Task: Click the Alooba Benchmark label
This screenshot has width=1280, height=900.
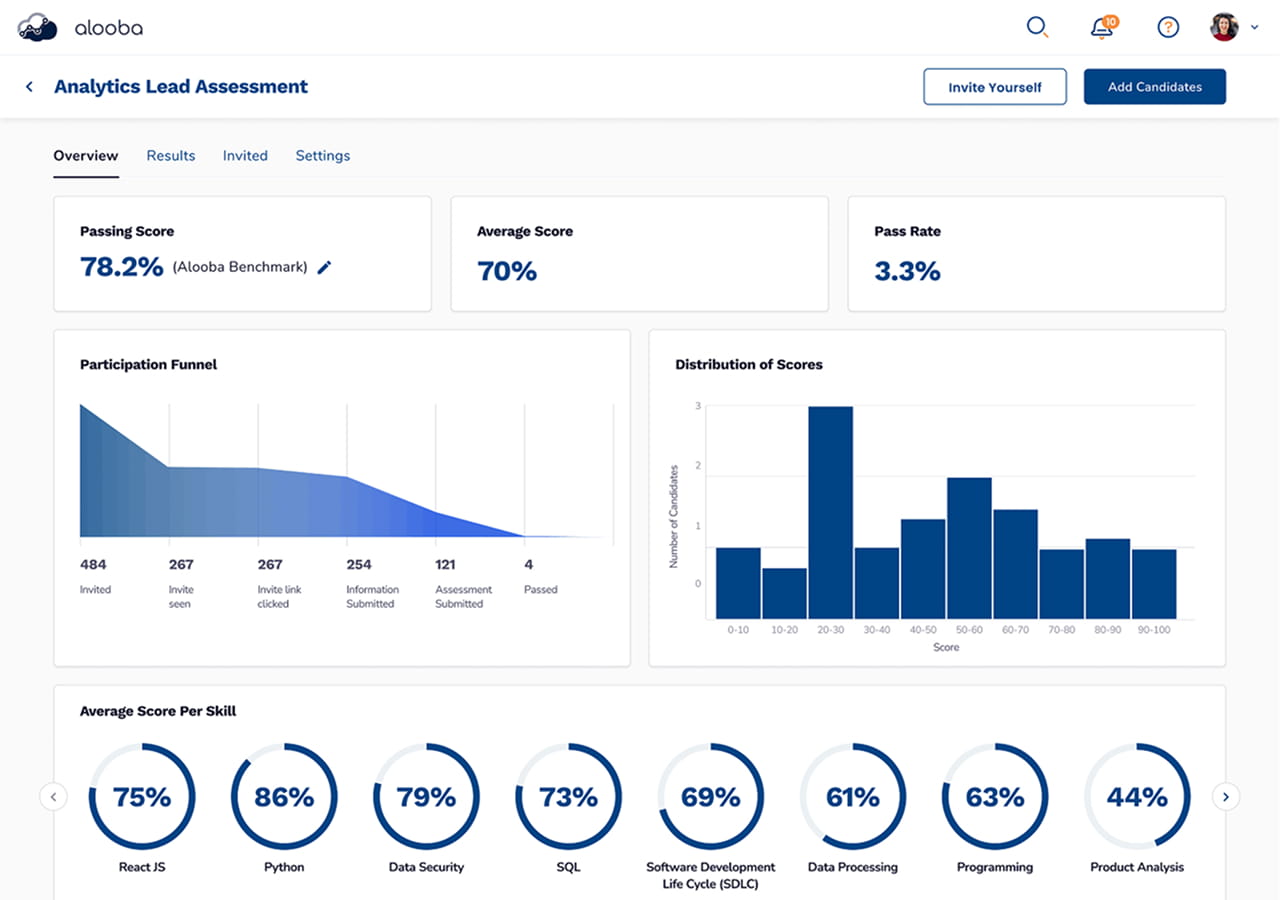Action: pos(240,267)
